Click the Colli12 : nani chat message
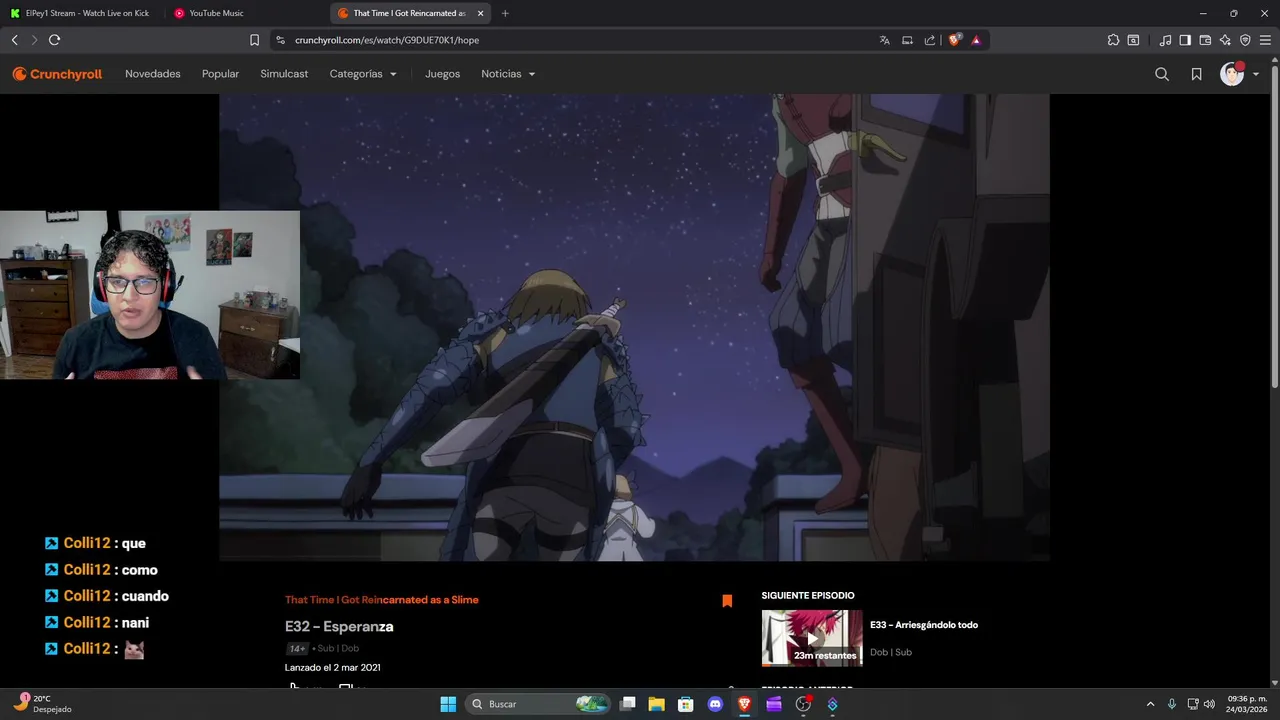 (x=97, y=622)
